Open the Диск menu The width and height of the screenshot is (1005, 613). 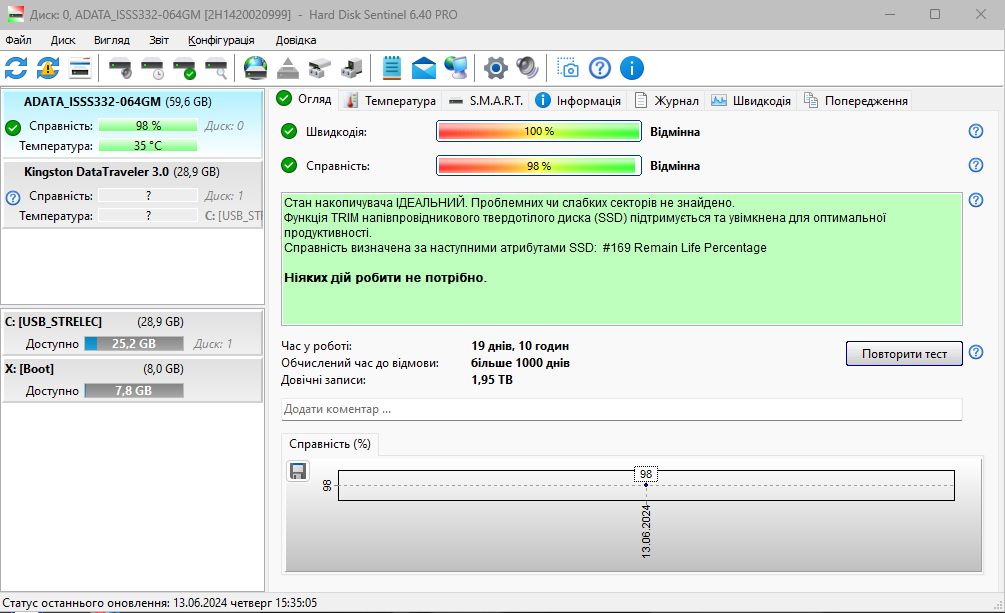(x=63, y=40)
